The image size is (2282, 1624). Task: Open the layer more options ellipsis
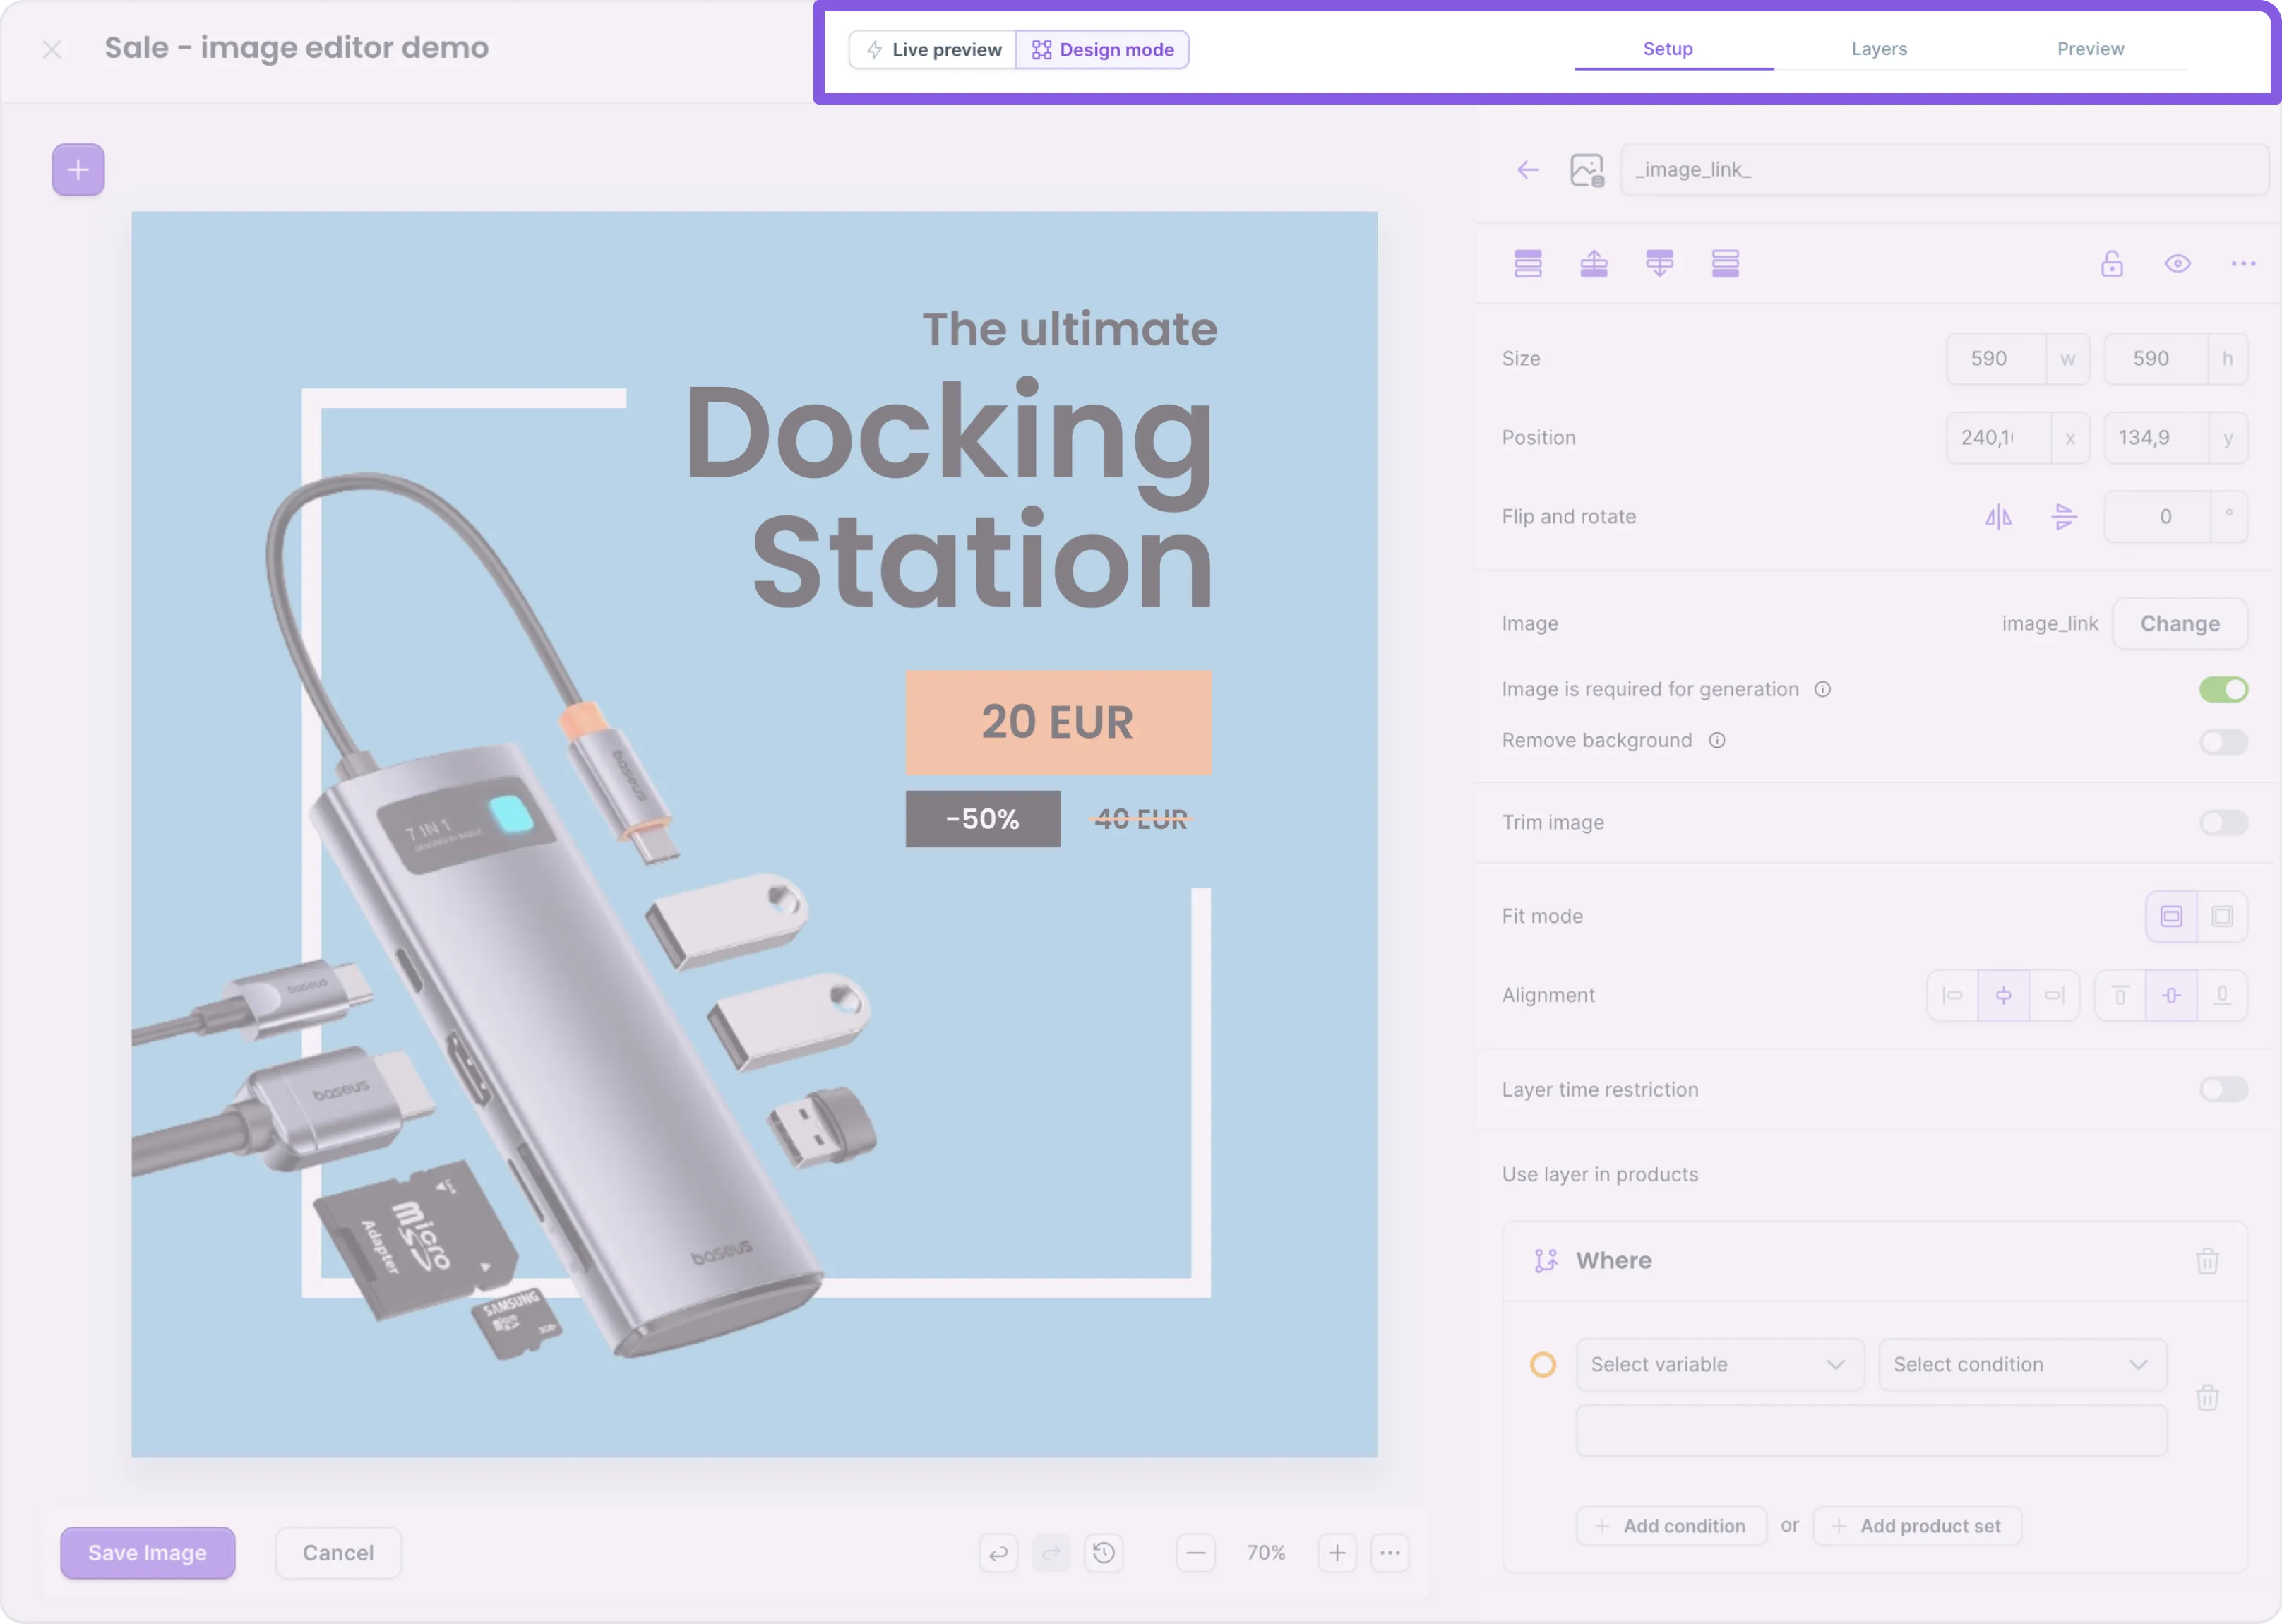tap(2244, 264)
